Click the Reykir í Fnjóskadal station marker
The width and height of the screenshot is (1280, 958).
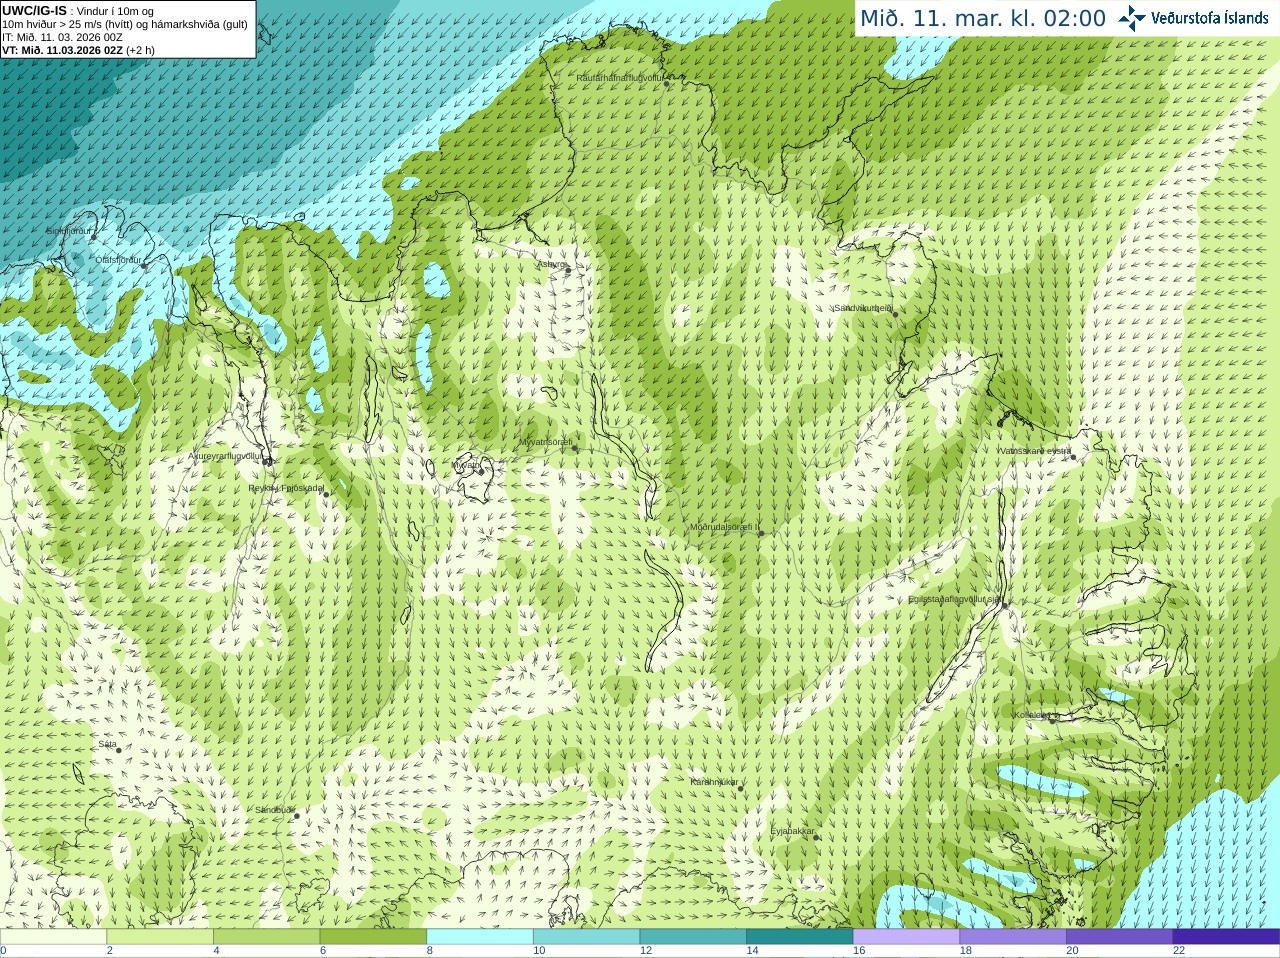[326, 494]
